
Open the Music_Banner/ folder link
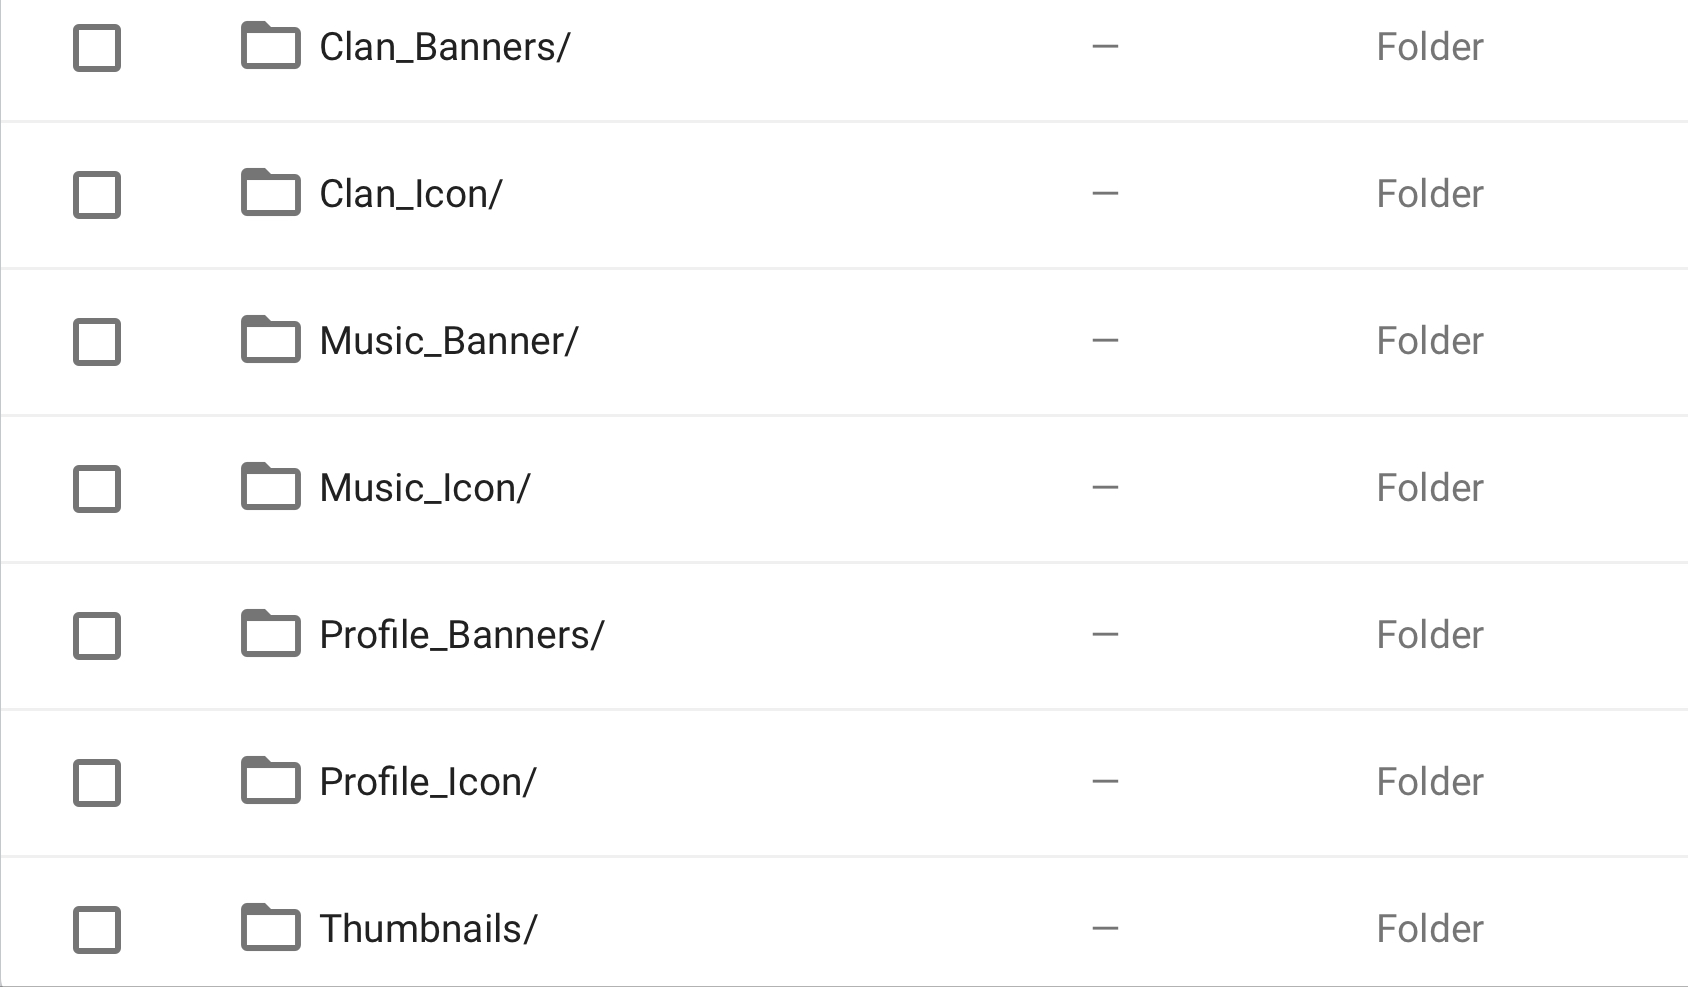[448, 341]
